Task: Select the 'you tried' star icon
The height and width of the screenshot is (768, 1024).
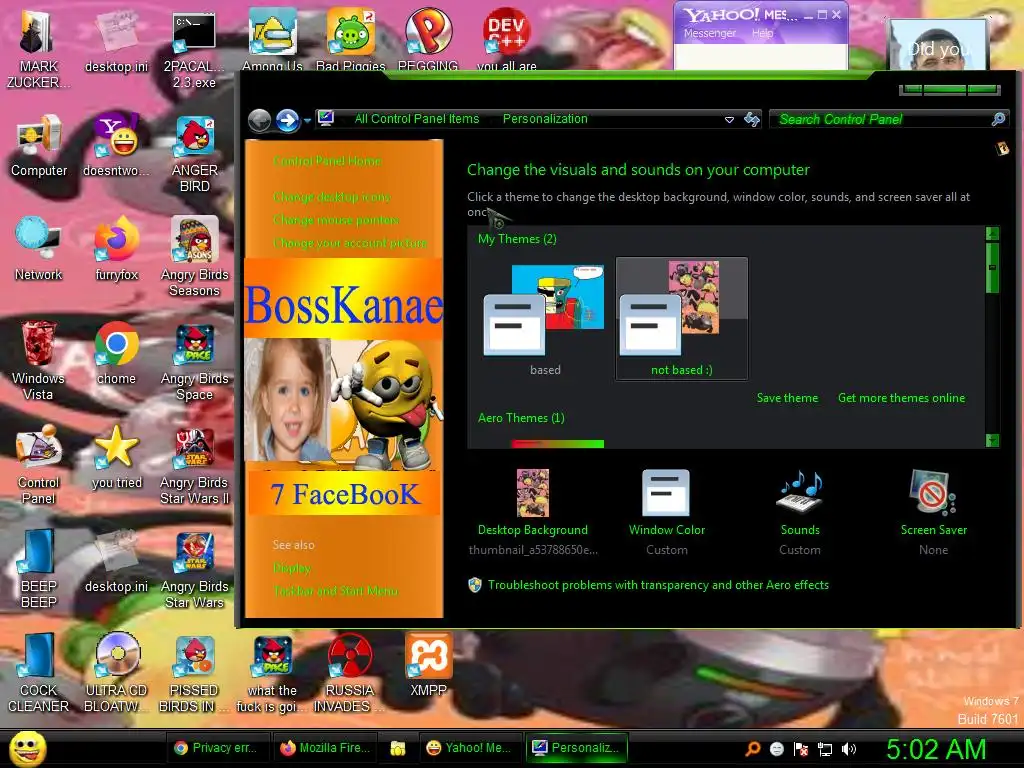Action: pyautogui.click(x=116, y=457)
